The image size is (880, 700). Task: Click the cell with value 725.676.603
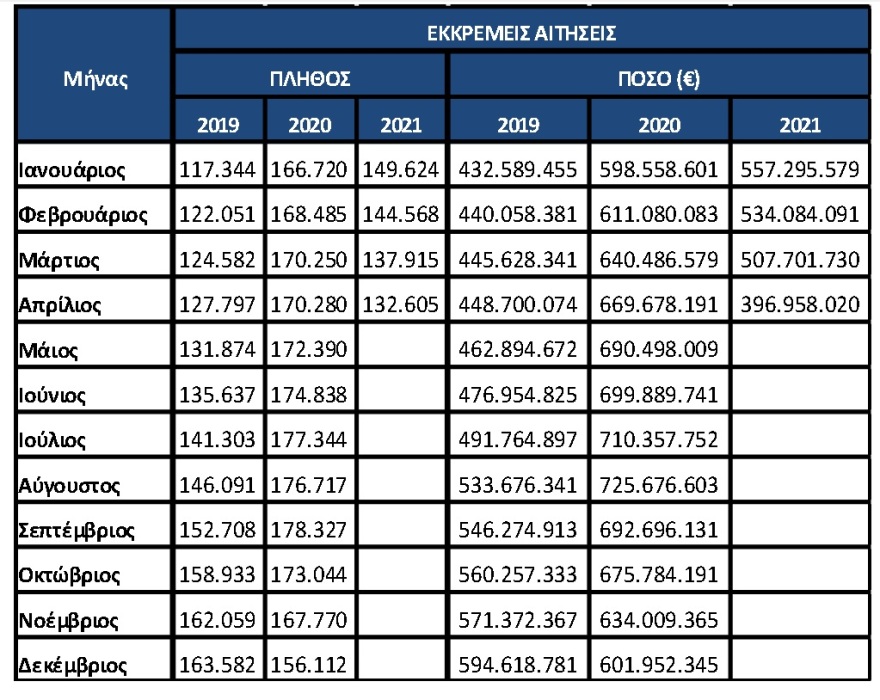(658, 487)
